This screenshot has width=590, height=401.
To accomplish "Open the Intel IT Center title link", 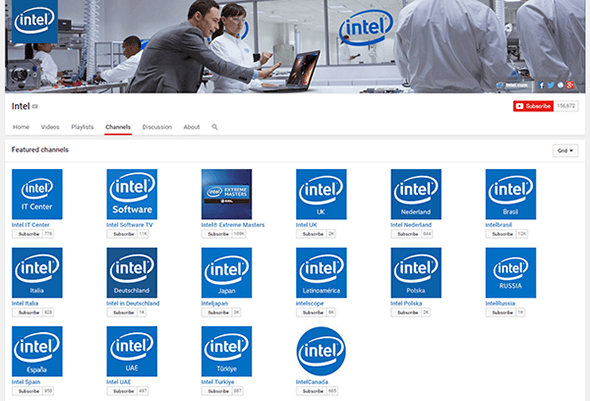I will click(30, 225).
